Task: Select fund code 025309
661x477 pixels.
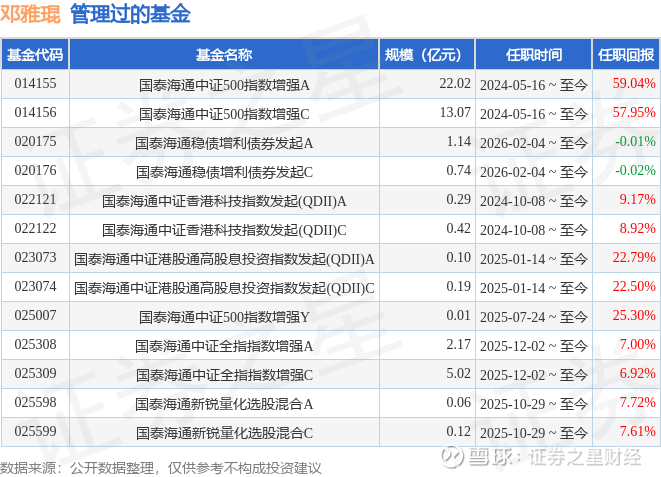Action: click(35, 373)
